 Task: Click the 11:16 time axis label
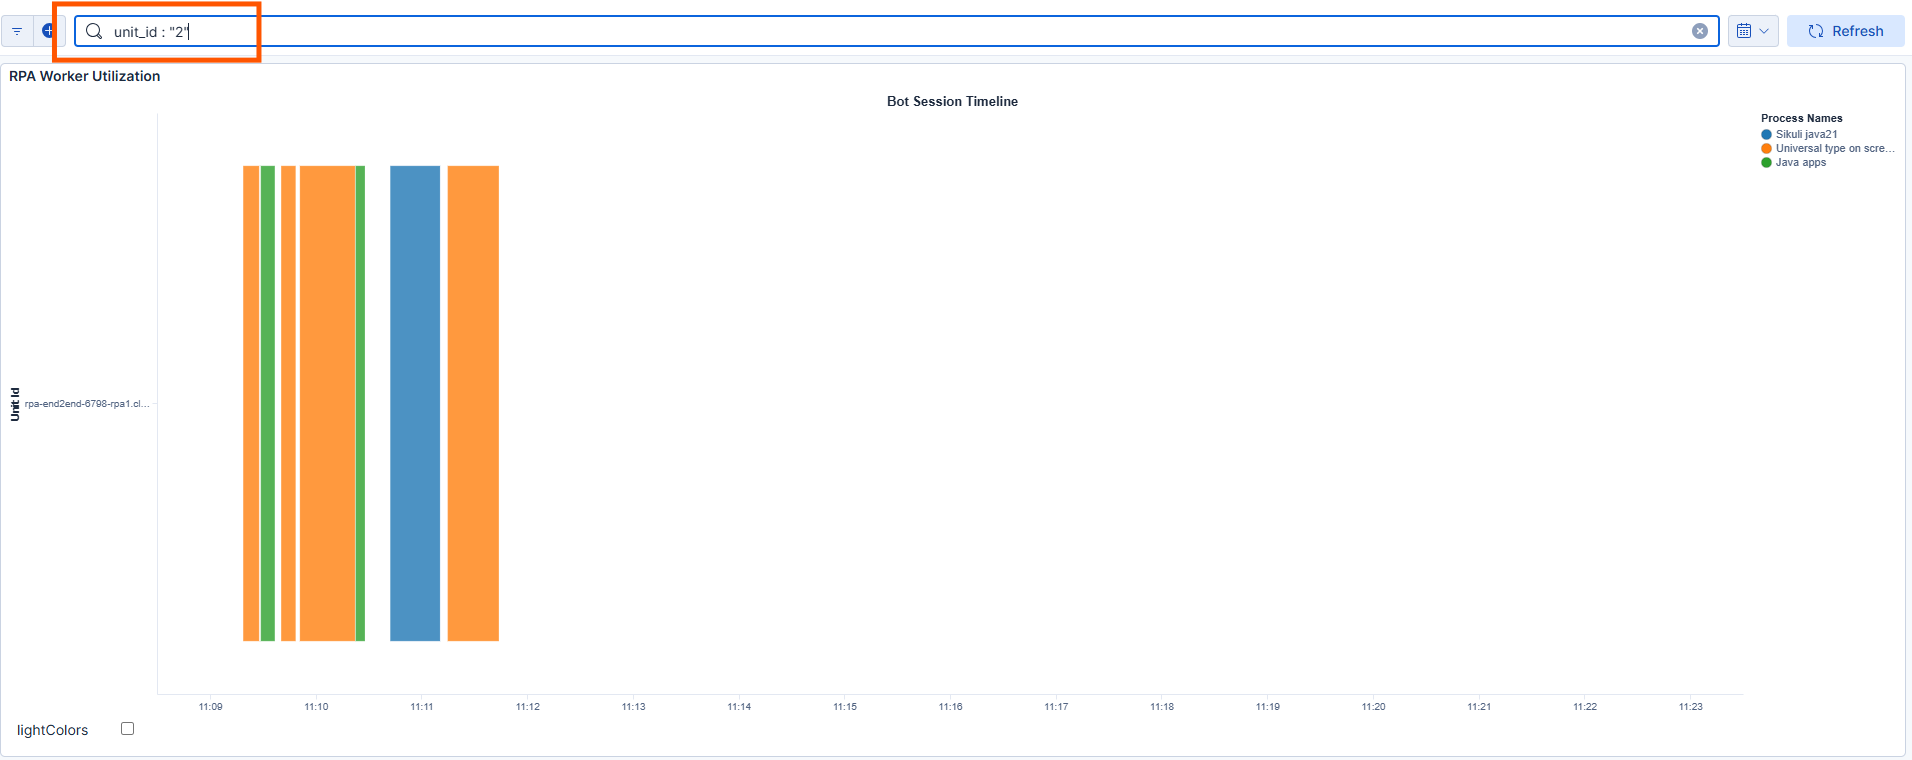coord(951,707)
